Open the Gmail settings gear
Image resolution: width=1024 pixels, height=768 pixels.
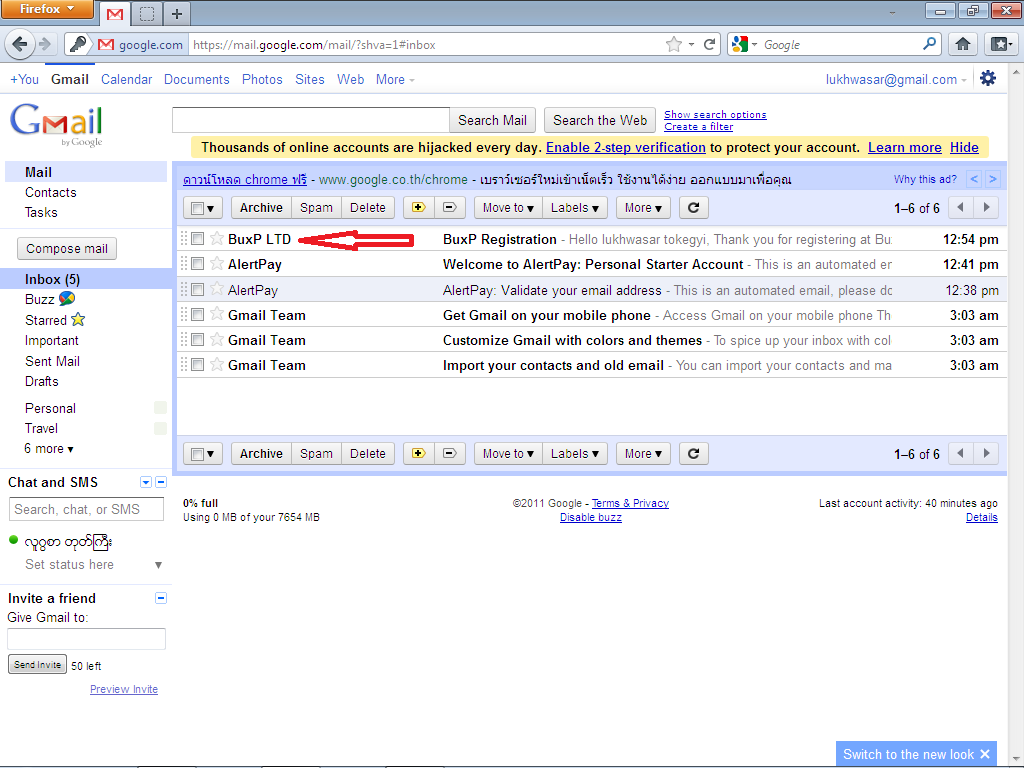pyautogui.click(x=988, y=78)
